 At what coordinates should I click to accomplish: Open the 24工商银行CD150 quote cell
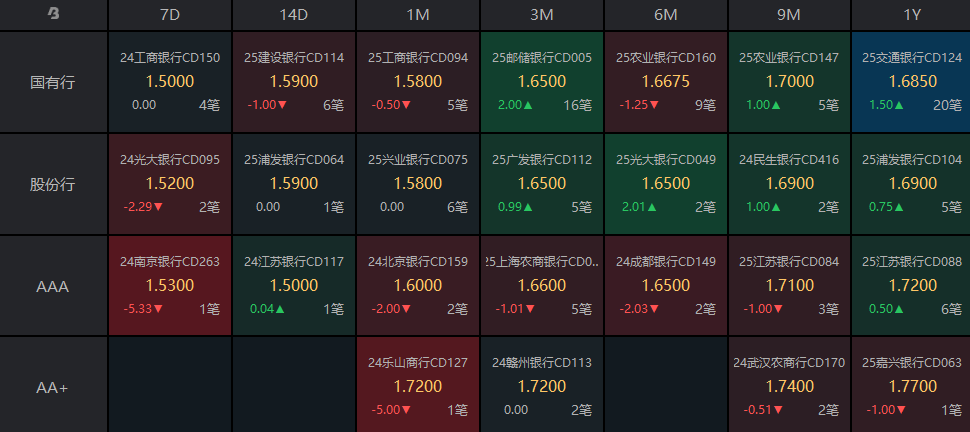(x=170, y=82)
